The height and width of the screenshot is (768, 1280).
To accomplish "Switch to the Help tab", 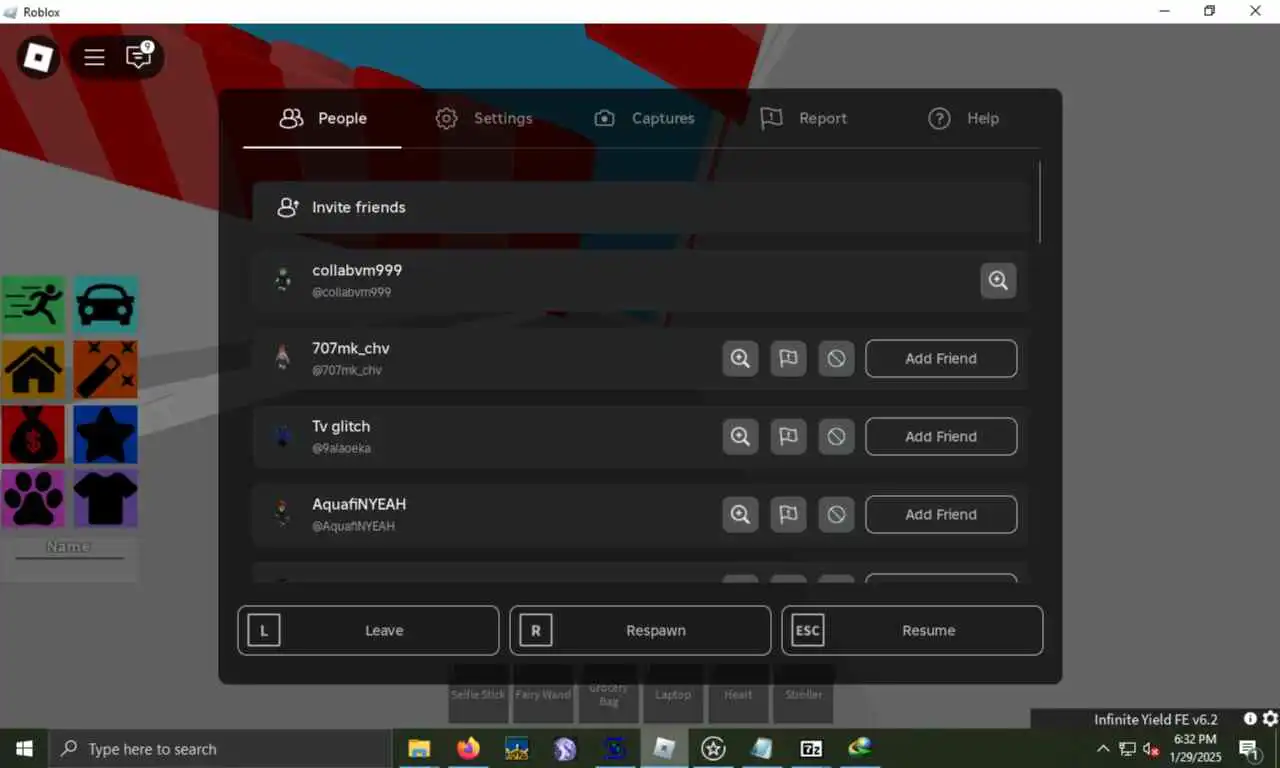I will pyautogui.click(x=964, y=118).
